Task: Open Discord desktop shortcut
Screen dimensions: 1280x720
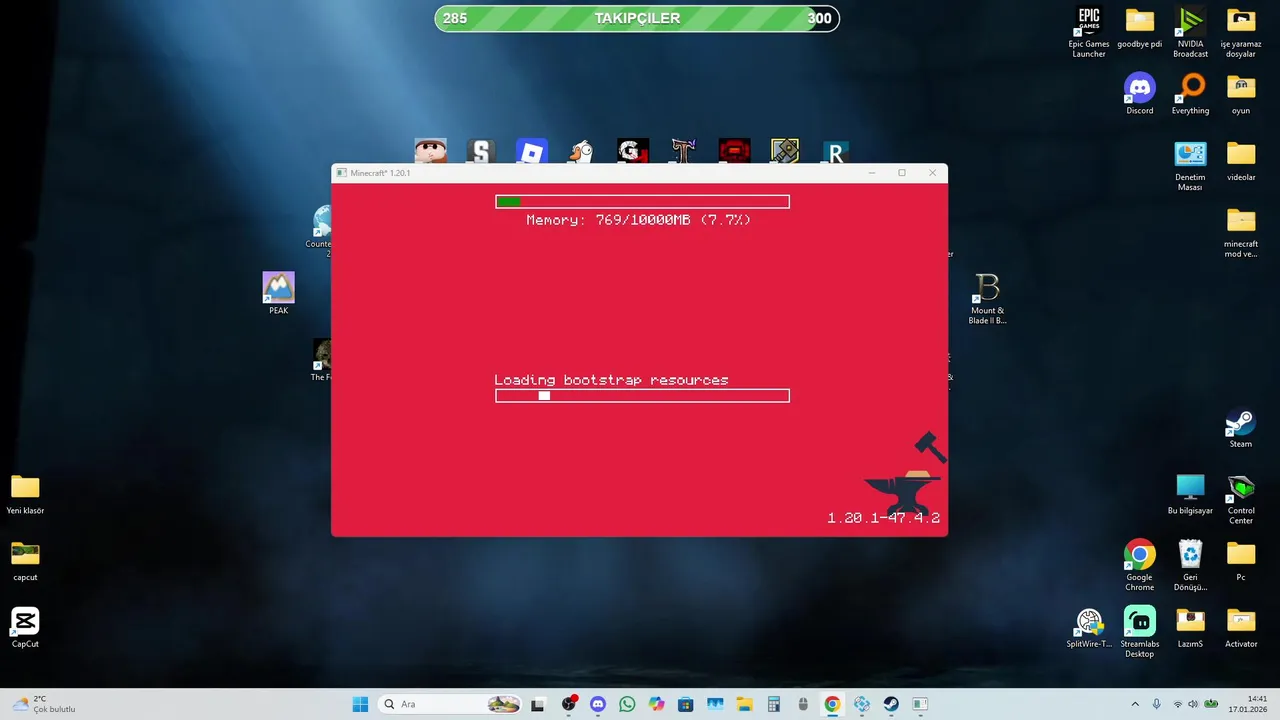Action: [1139, 94]
